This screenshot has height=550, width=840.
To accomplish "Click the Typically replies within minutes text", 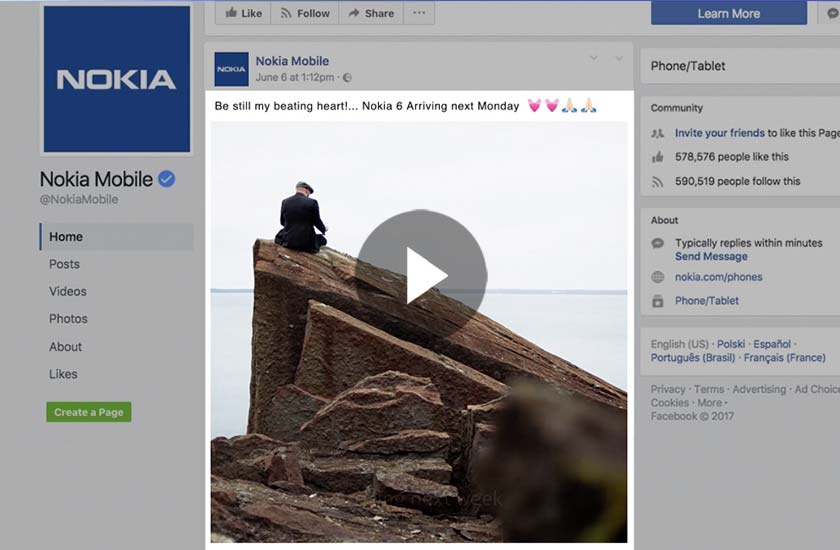I will [x=748, y=243].
